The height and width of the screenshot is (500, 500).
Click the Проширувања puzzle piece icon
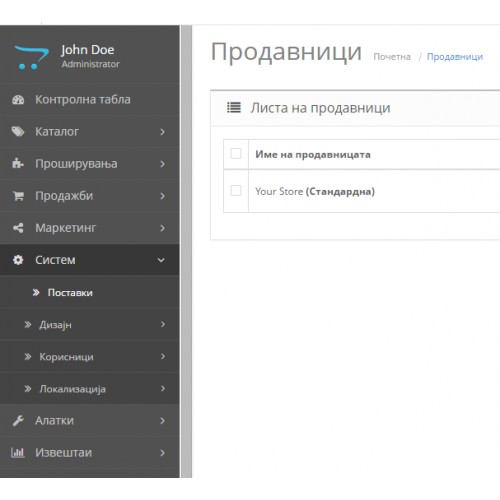18,164
